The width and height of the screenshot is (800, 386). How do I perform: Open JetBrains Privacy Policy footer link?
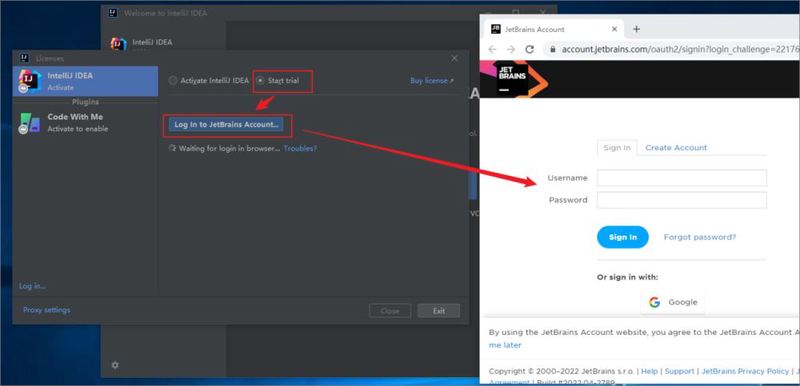(x=745, y=371)
